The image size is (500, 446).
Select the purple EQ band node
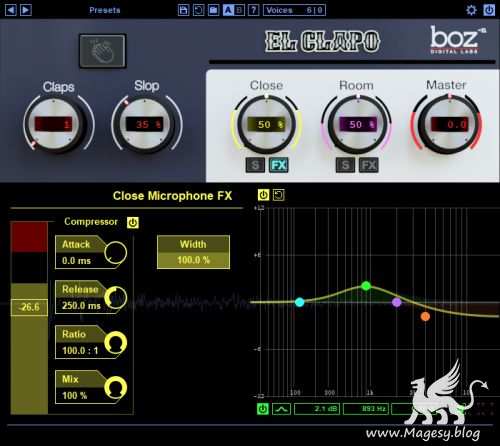(397, 302)
